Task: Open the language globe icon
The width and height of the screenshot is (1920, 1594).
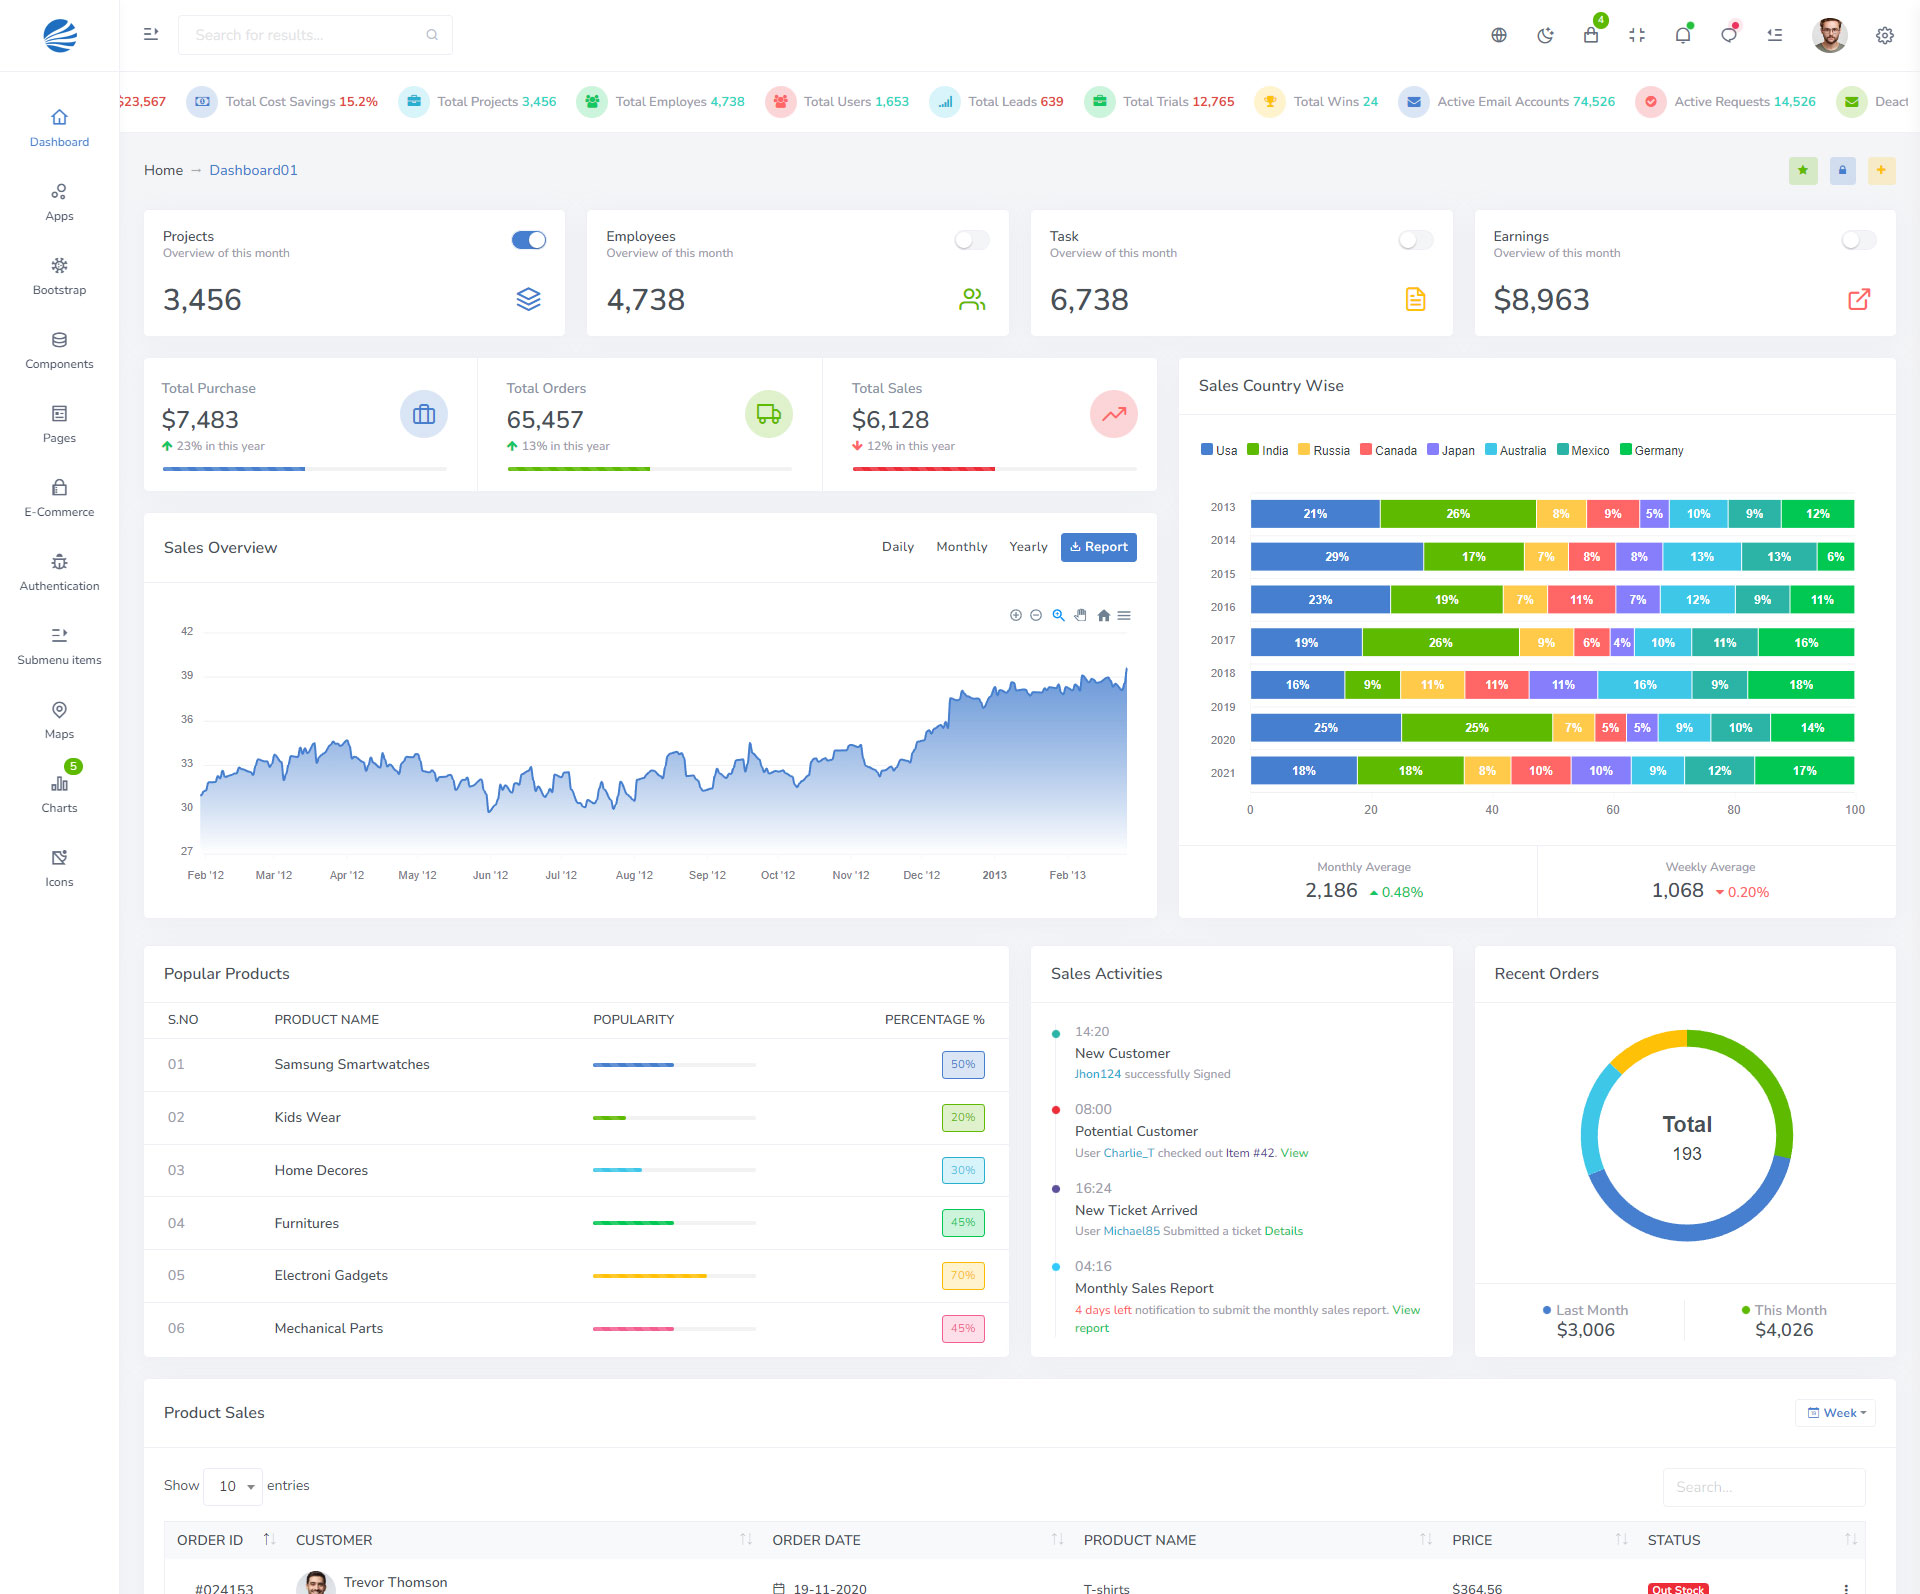Action: [1499, 36]
